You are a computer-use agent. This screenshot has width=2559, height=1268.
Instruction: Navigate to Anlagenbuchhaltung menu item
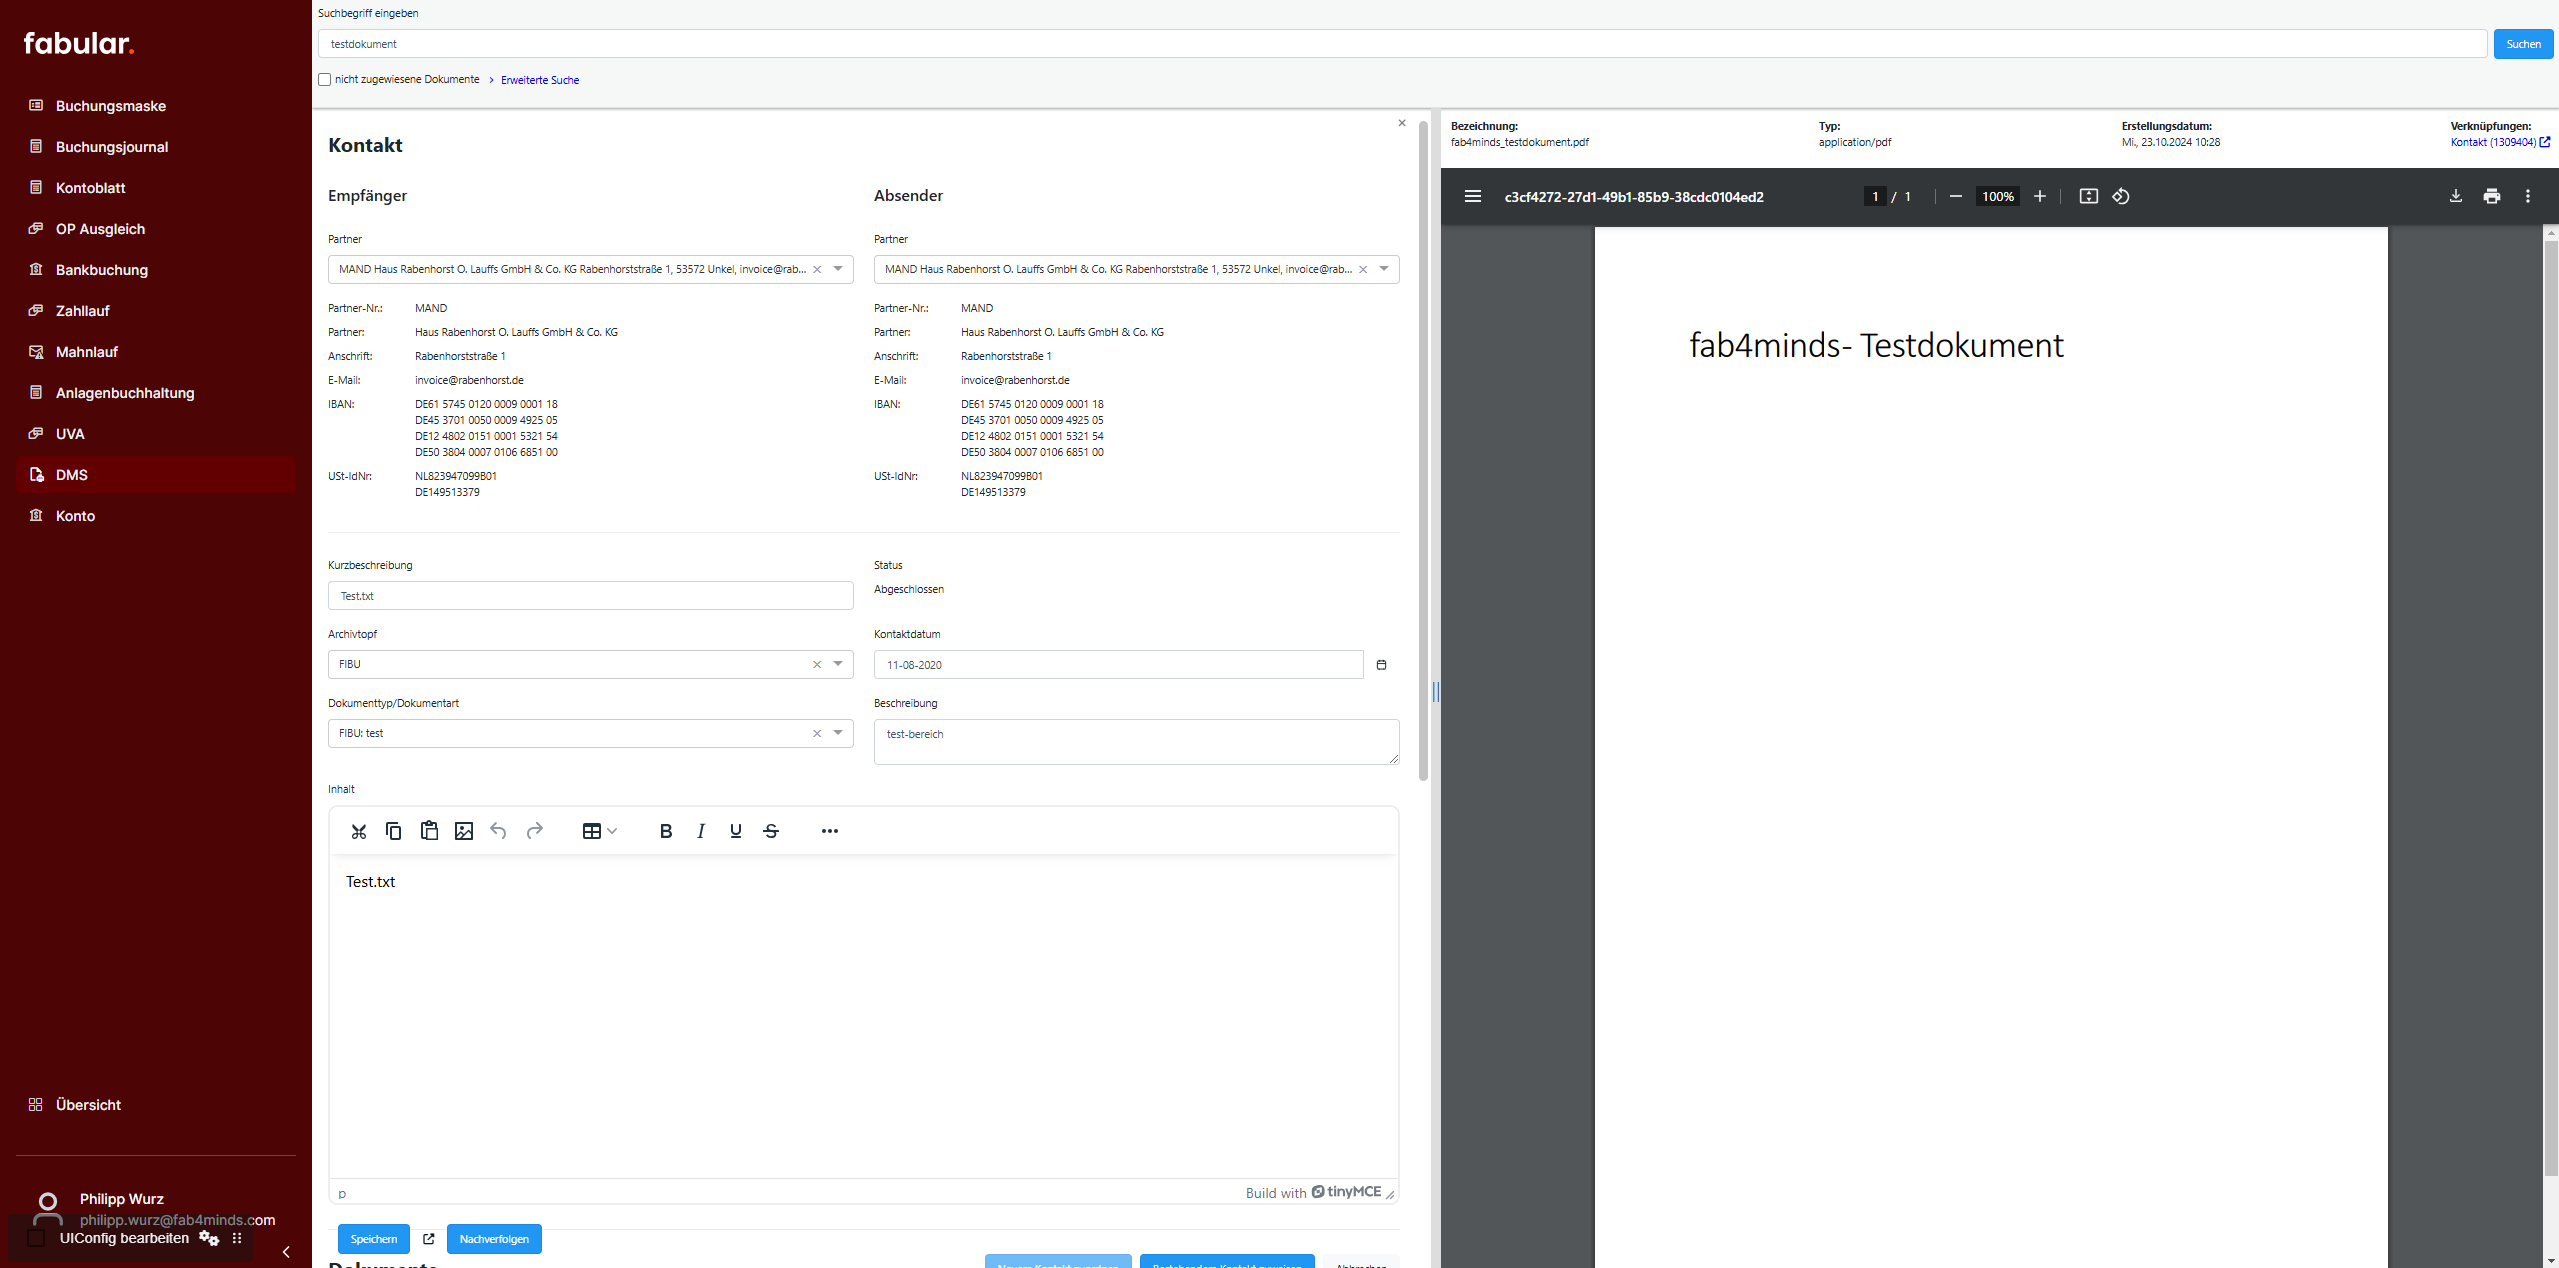pyautogui.click(x=125, y=393)
